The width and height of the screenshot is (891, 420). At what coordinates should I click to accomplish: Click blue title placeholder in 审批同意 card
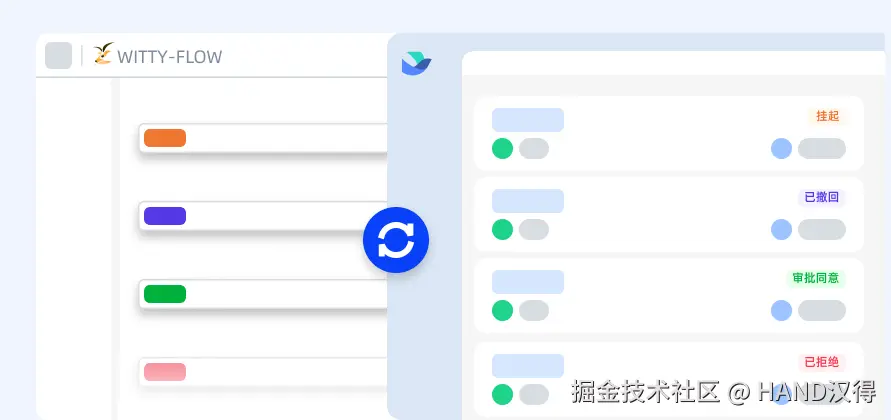pyautogui.click(x=528, y=282)
